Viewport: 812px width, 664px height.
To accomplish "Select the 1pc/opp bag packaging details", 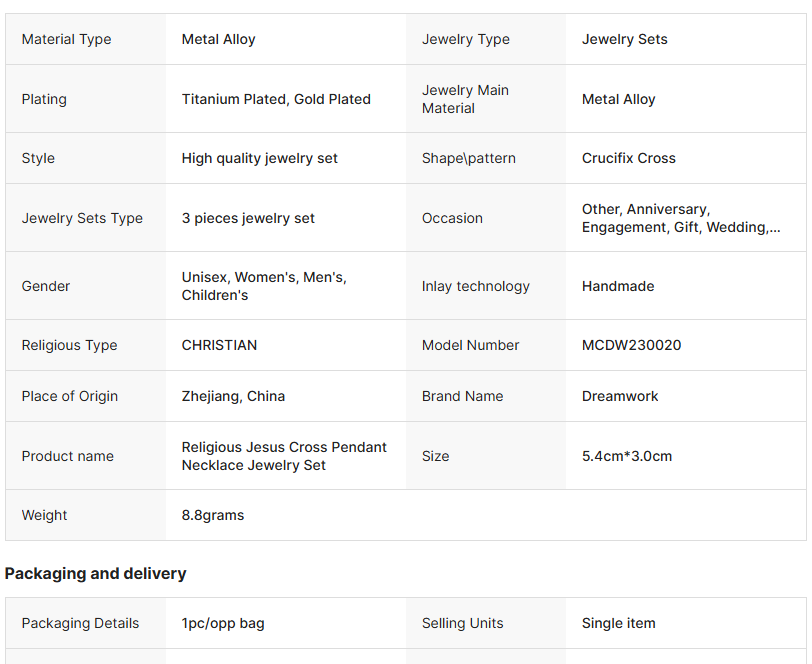I will tap(223, 623).
